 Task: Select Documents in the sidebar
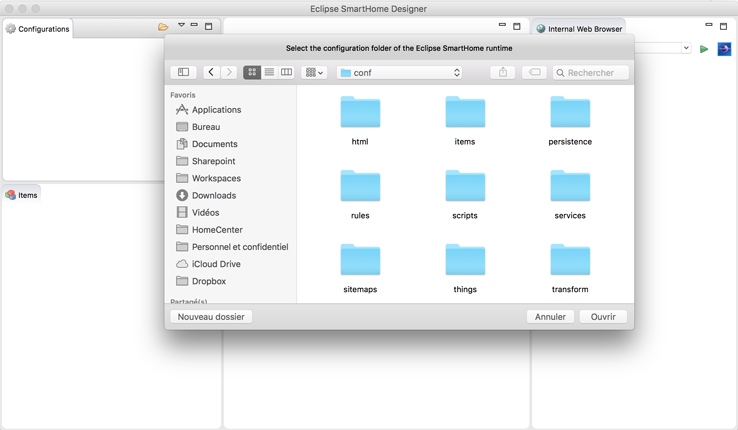(207, 144)
